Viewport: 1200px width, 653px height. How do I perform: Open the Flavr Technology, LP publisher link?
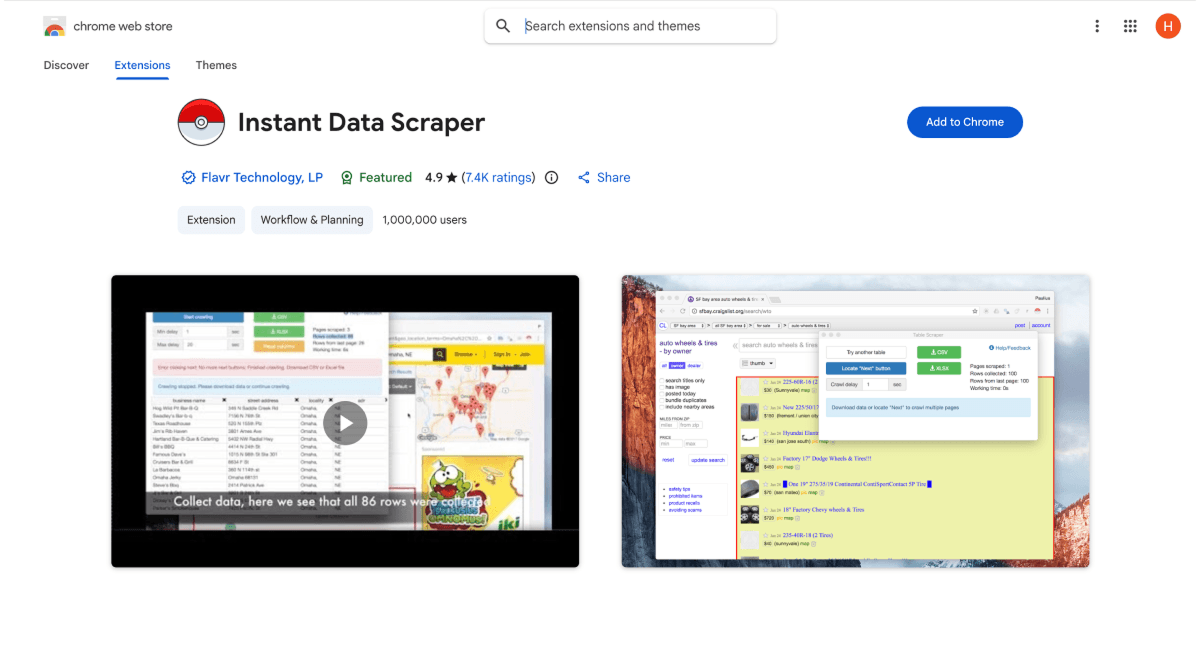pos(262,178)
